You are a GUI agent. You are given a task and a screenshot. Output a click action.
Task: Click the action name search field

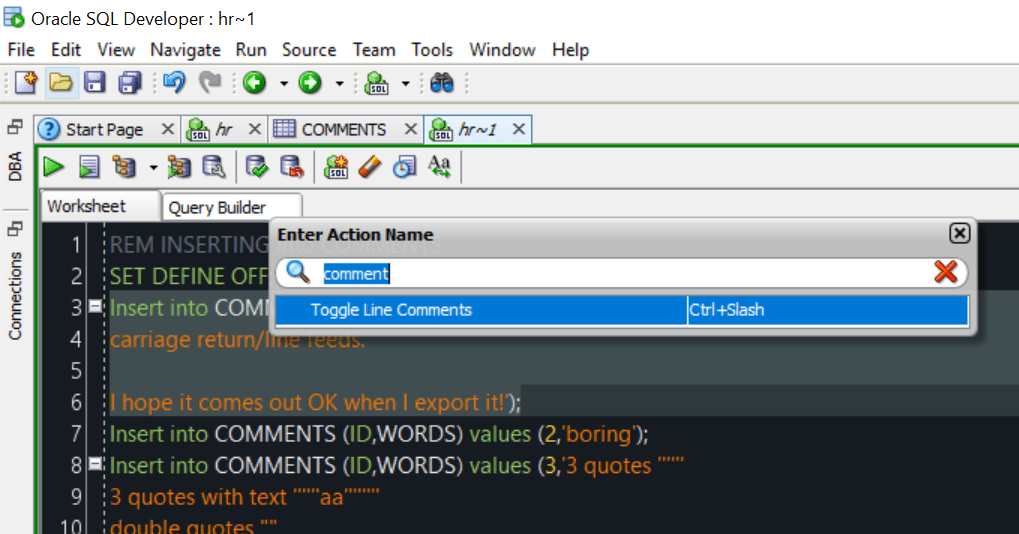tap(622, 273)
